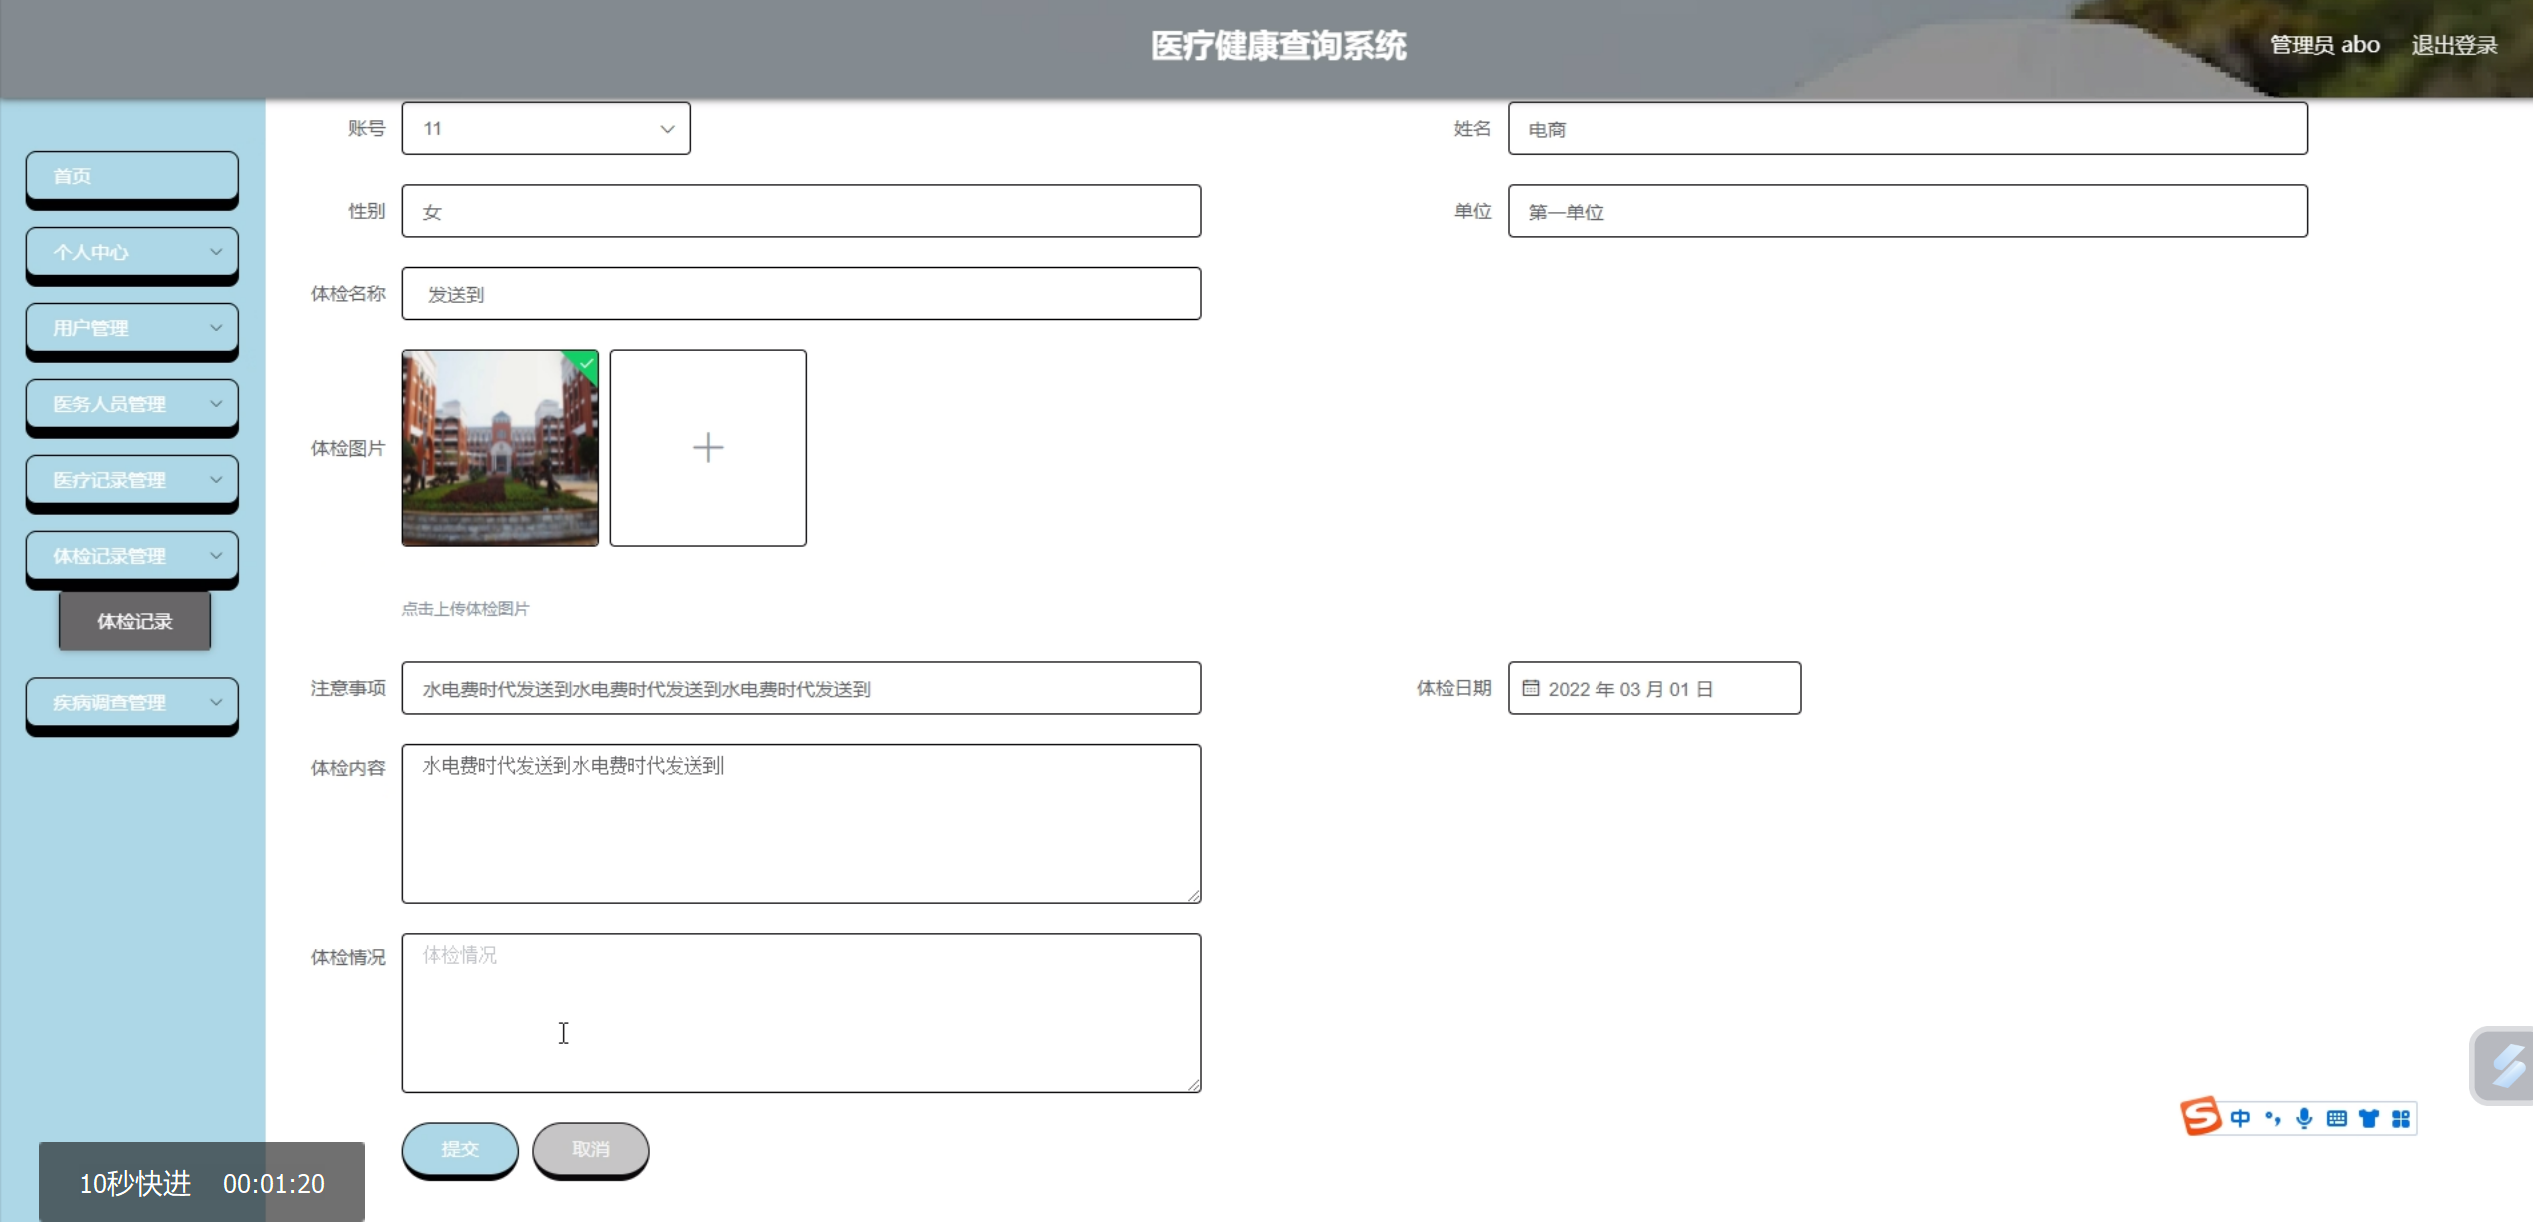Open the Sogou soft keyboard

coord(2336,1118)
